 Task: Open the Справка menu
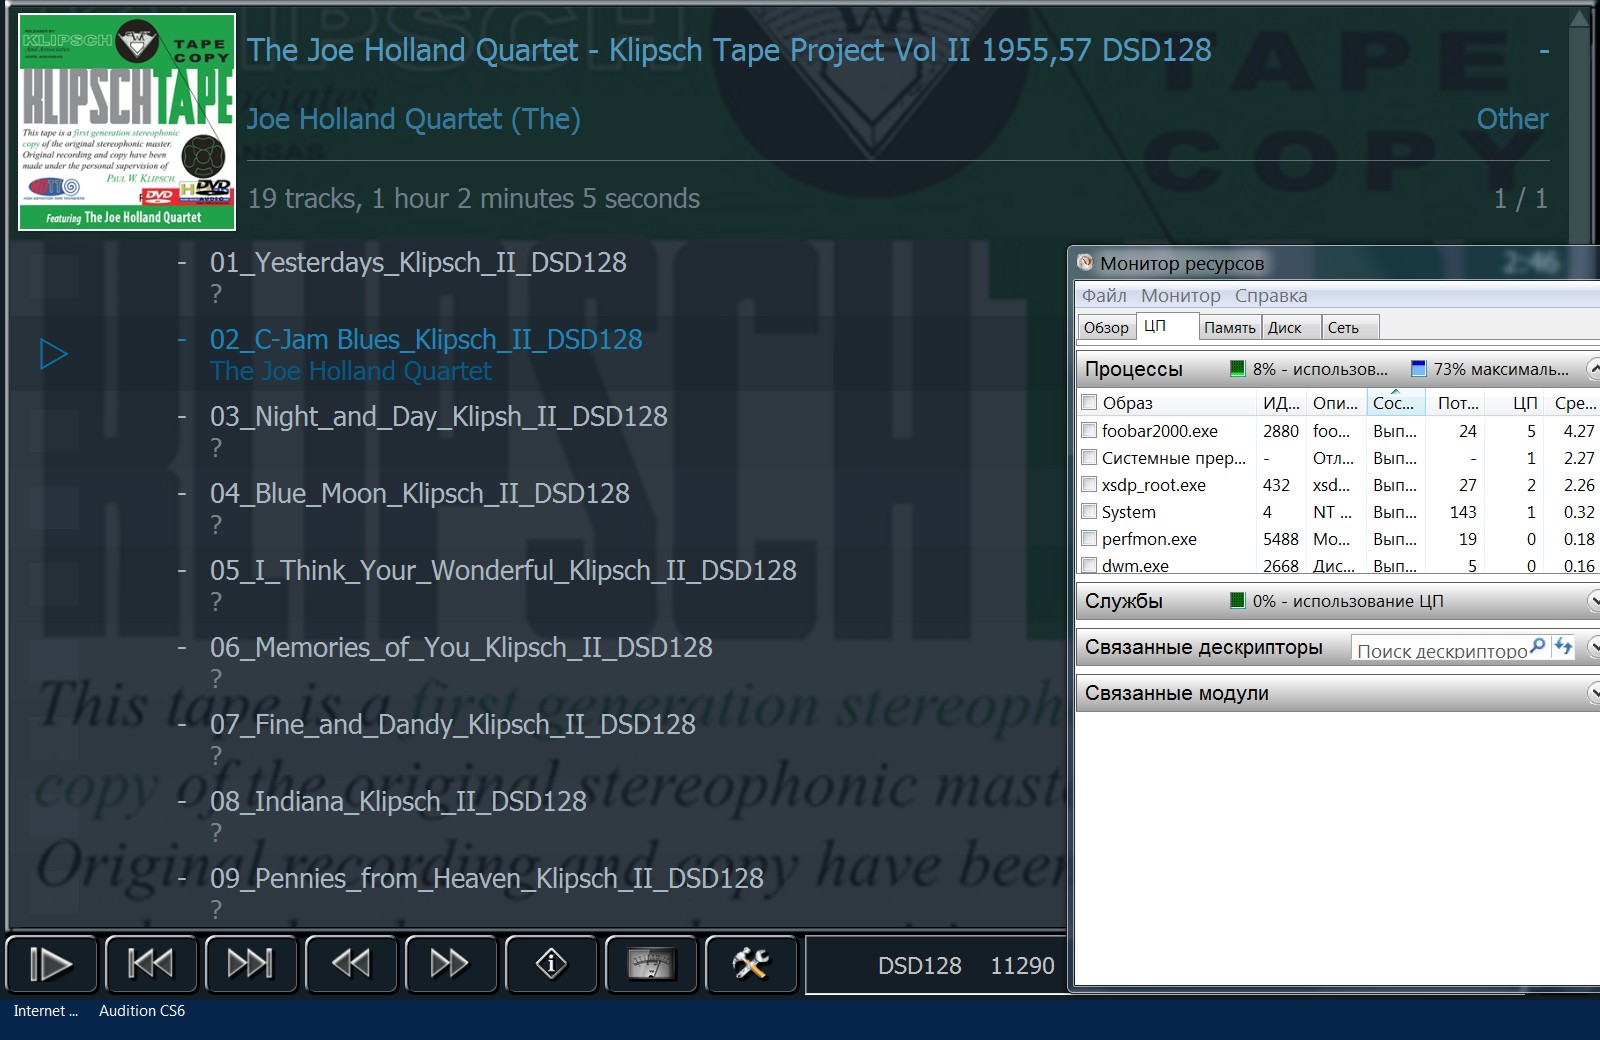pos(1271,296)
